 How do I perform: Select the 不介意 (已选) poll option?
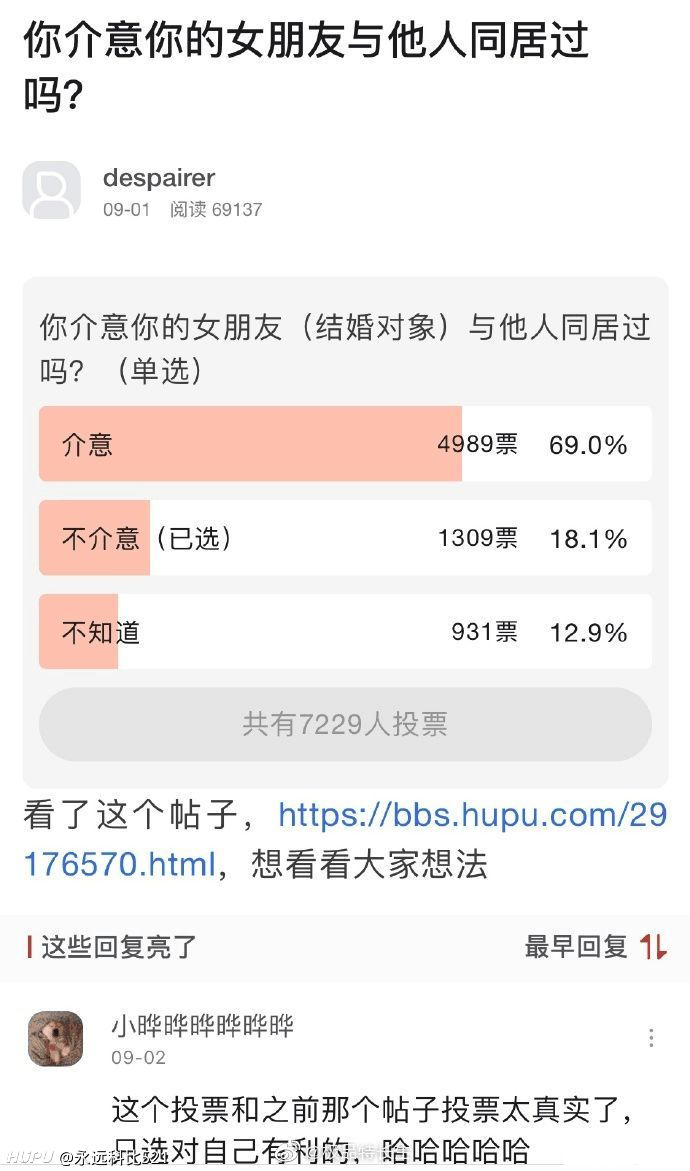345,538
